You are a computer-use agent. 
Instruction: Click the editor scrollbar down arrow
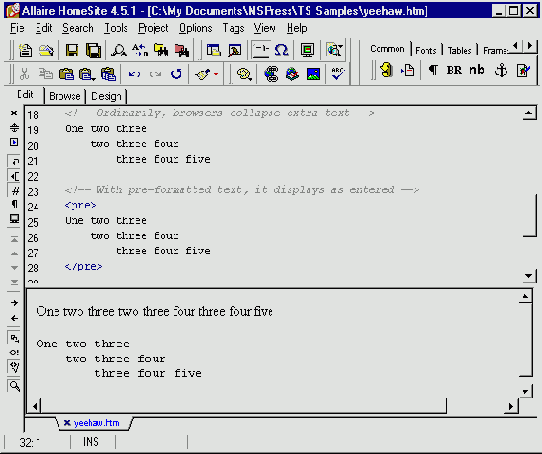(x=529, y=276)
